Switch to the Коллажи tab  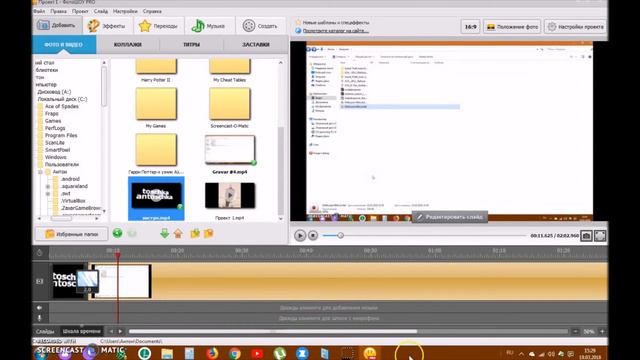(x=128, y=44)
